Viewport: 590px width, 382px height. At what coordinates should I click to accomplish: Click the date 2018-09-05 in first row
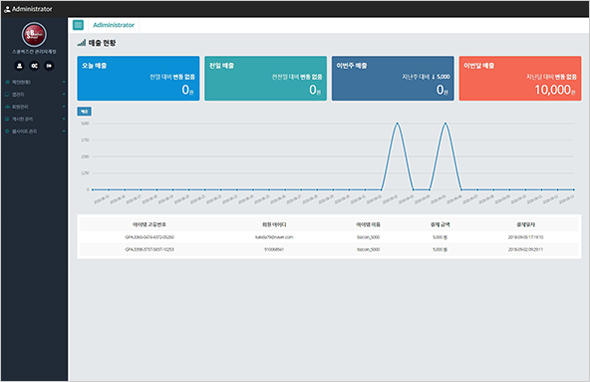coord(526,237)
